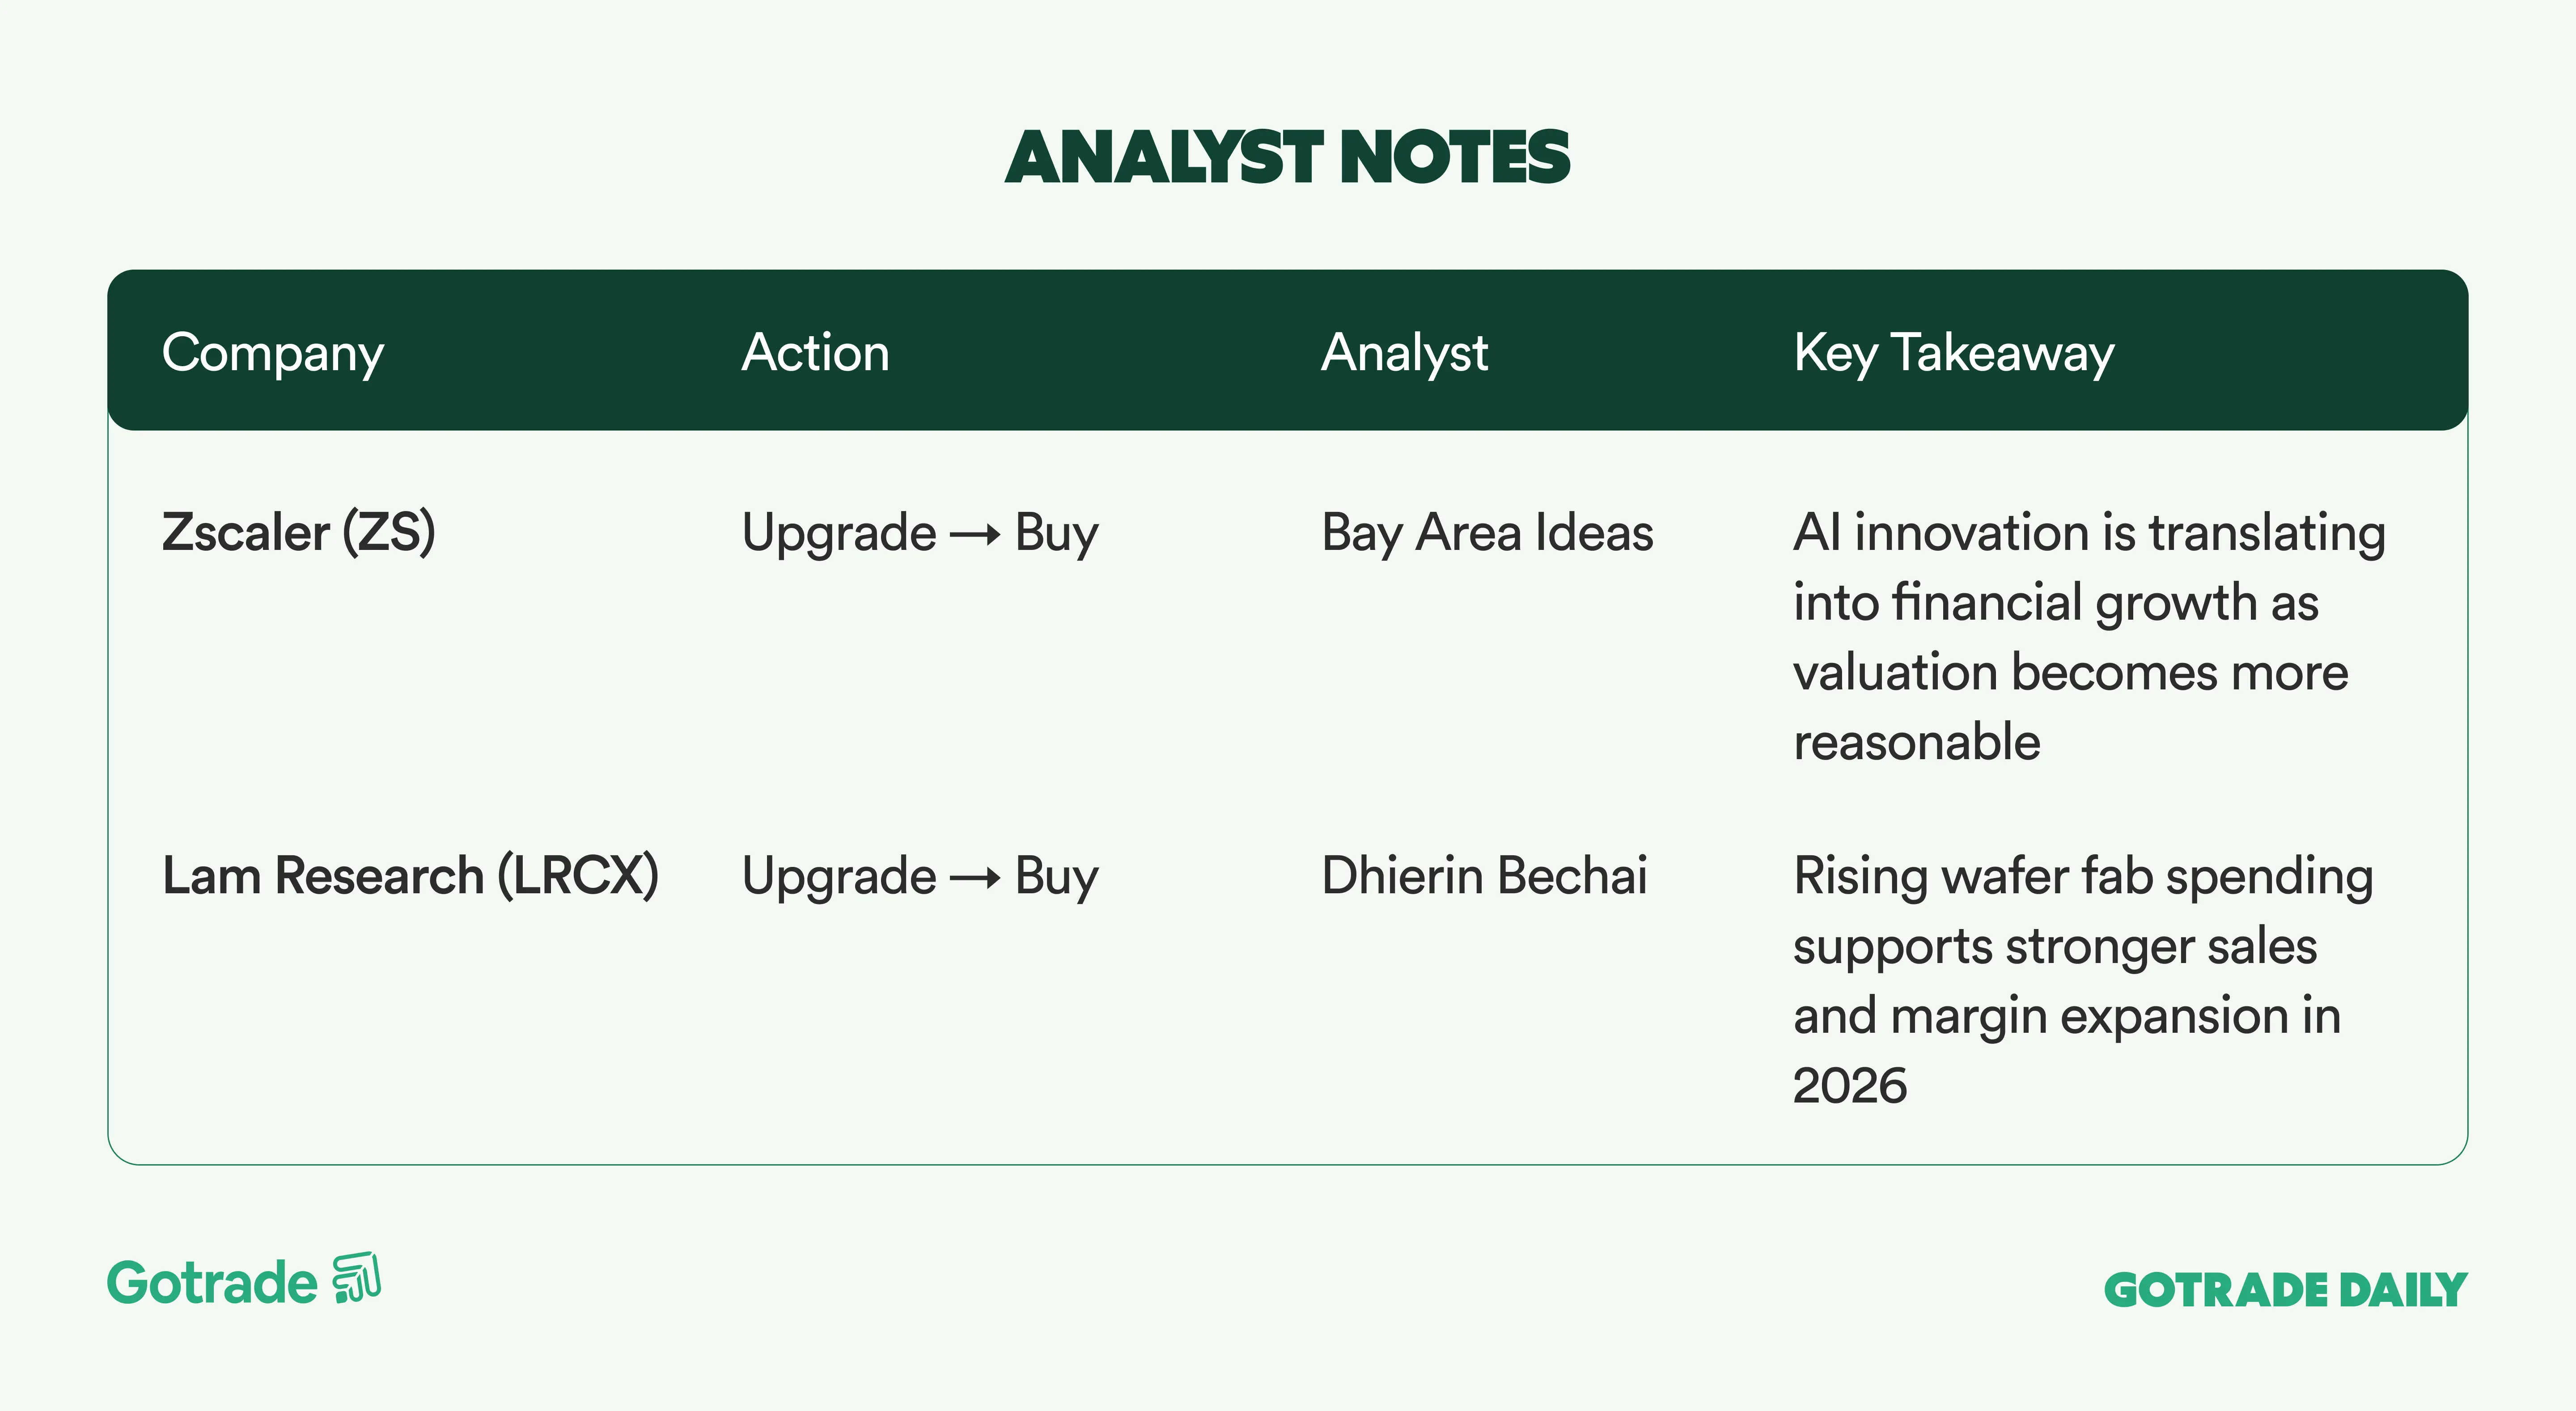The height and width of the screenshot is (1411, 2576).
Task: Select the Company column header
Action: [x=272, y=353]
